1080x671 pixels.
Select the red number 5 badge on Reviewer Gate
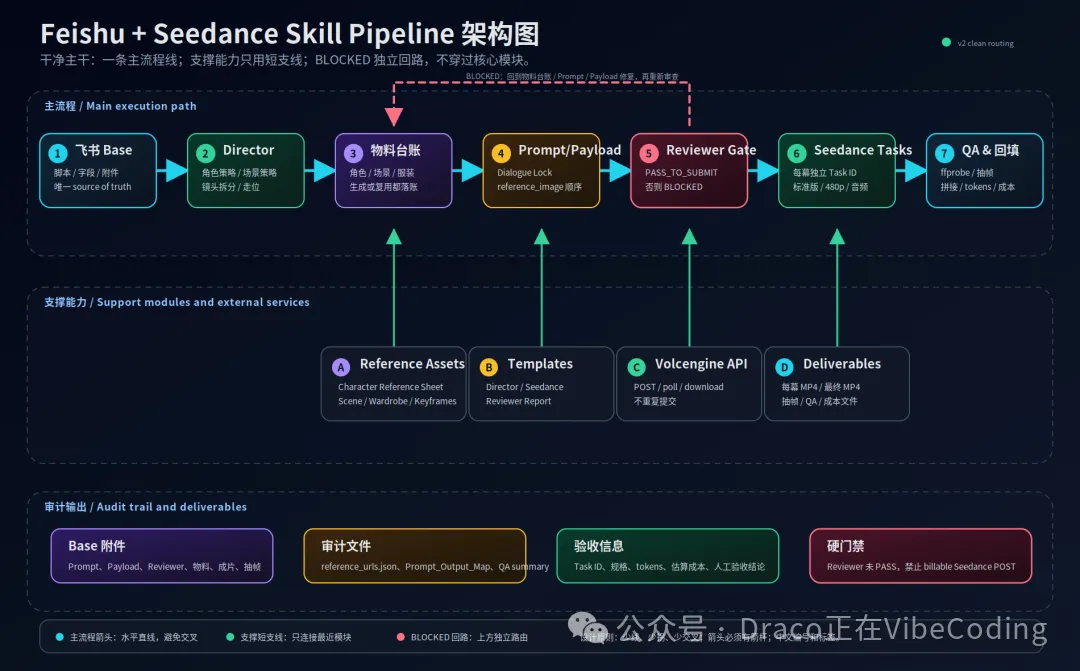(x=649, y=153)
